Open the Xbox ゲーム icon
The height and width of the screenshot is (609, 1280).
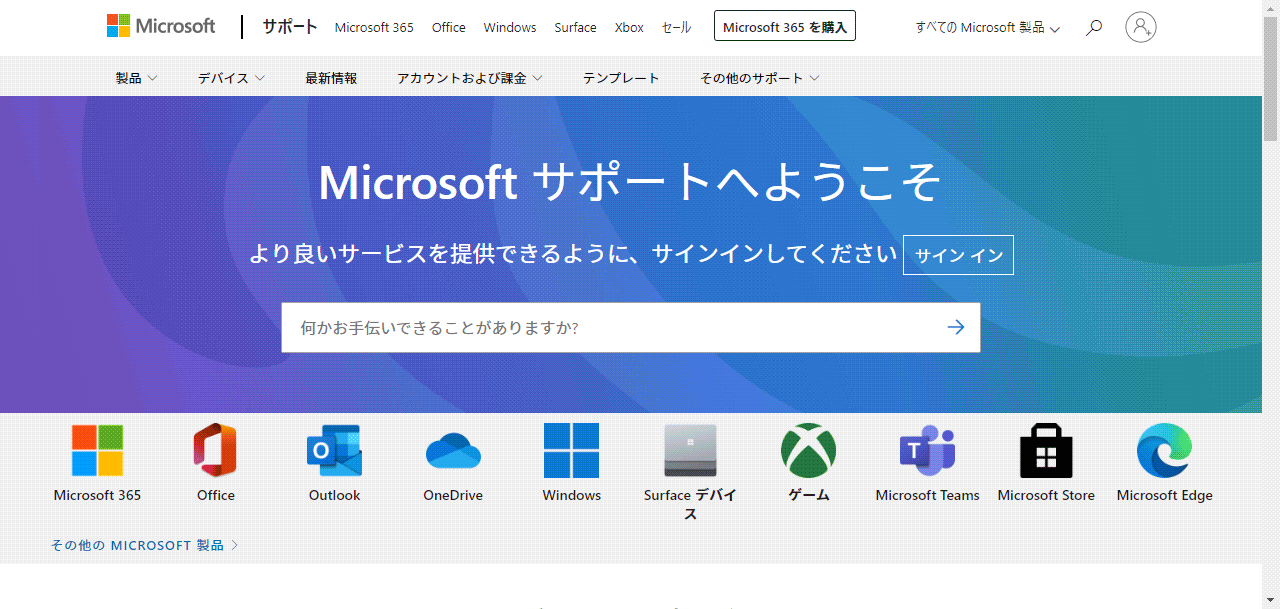808,450
